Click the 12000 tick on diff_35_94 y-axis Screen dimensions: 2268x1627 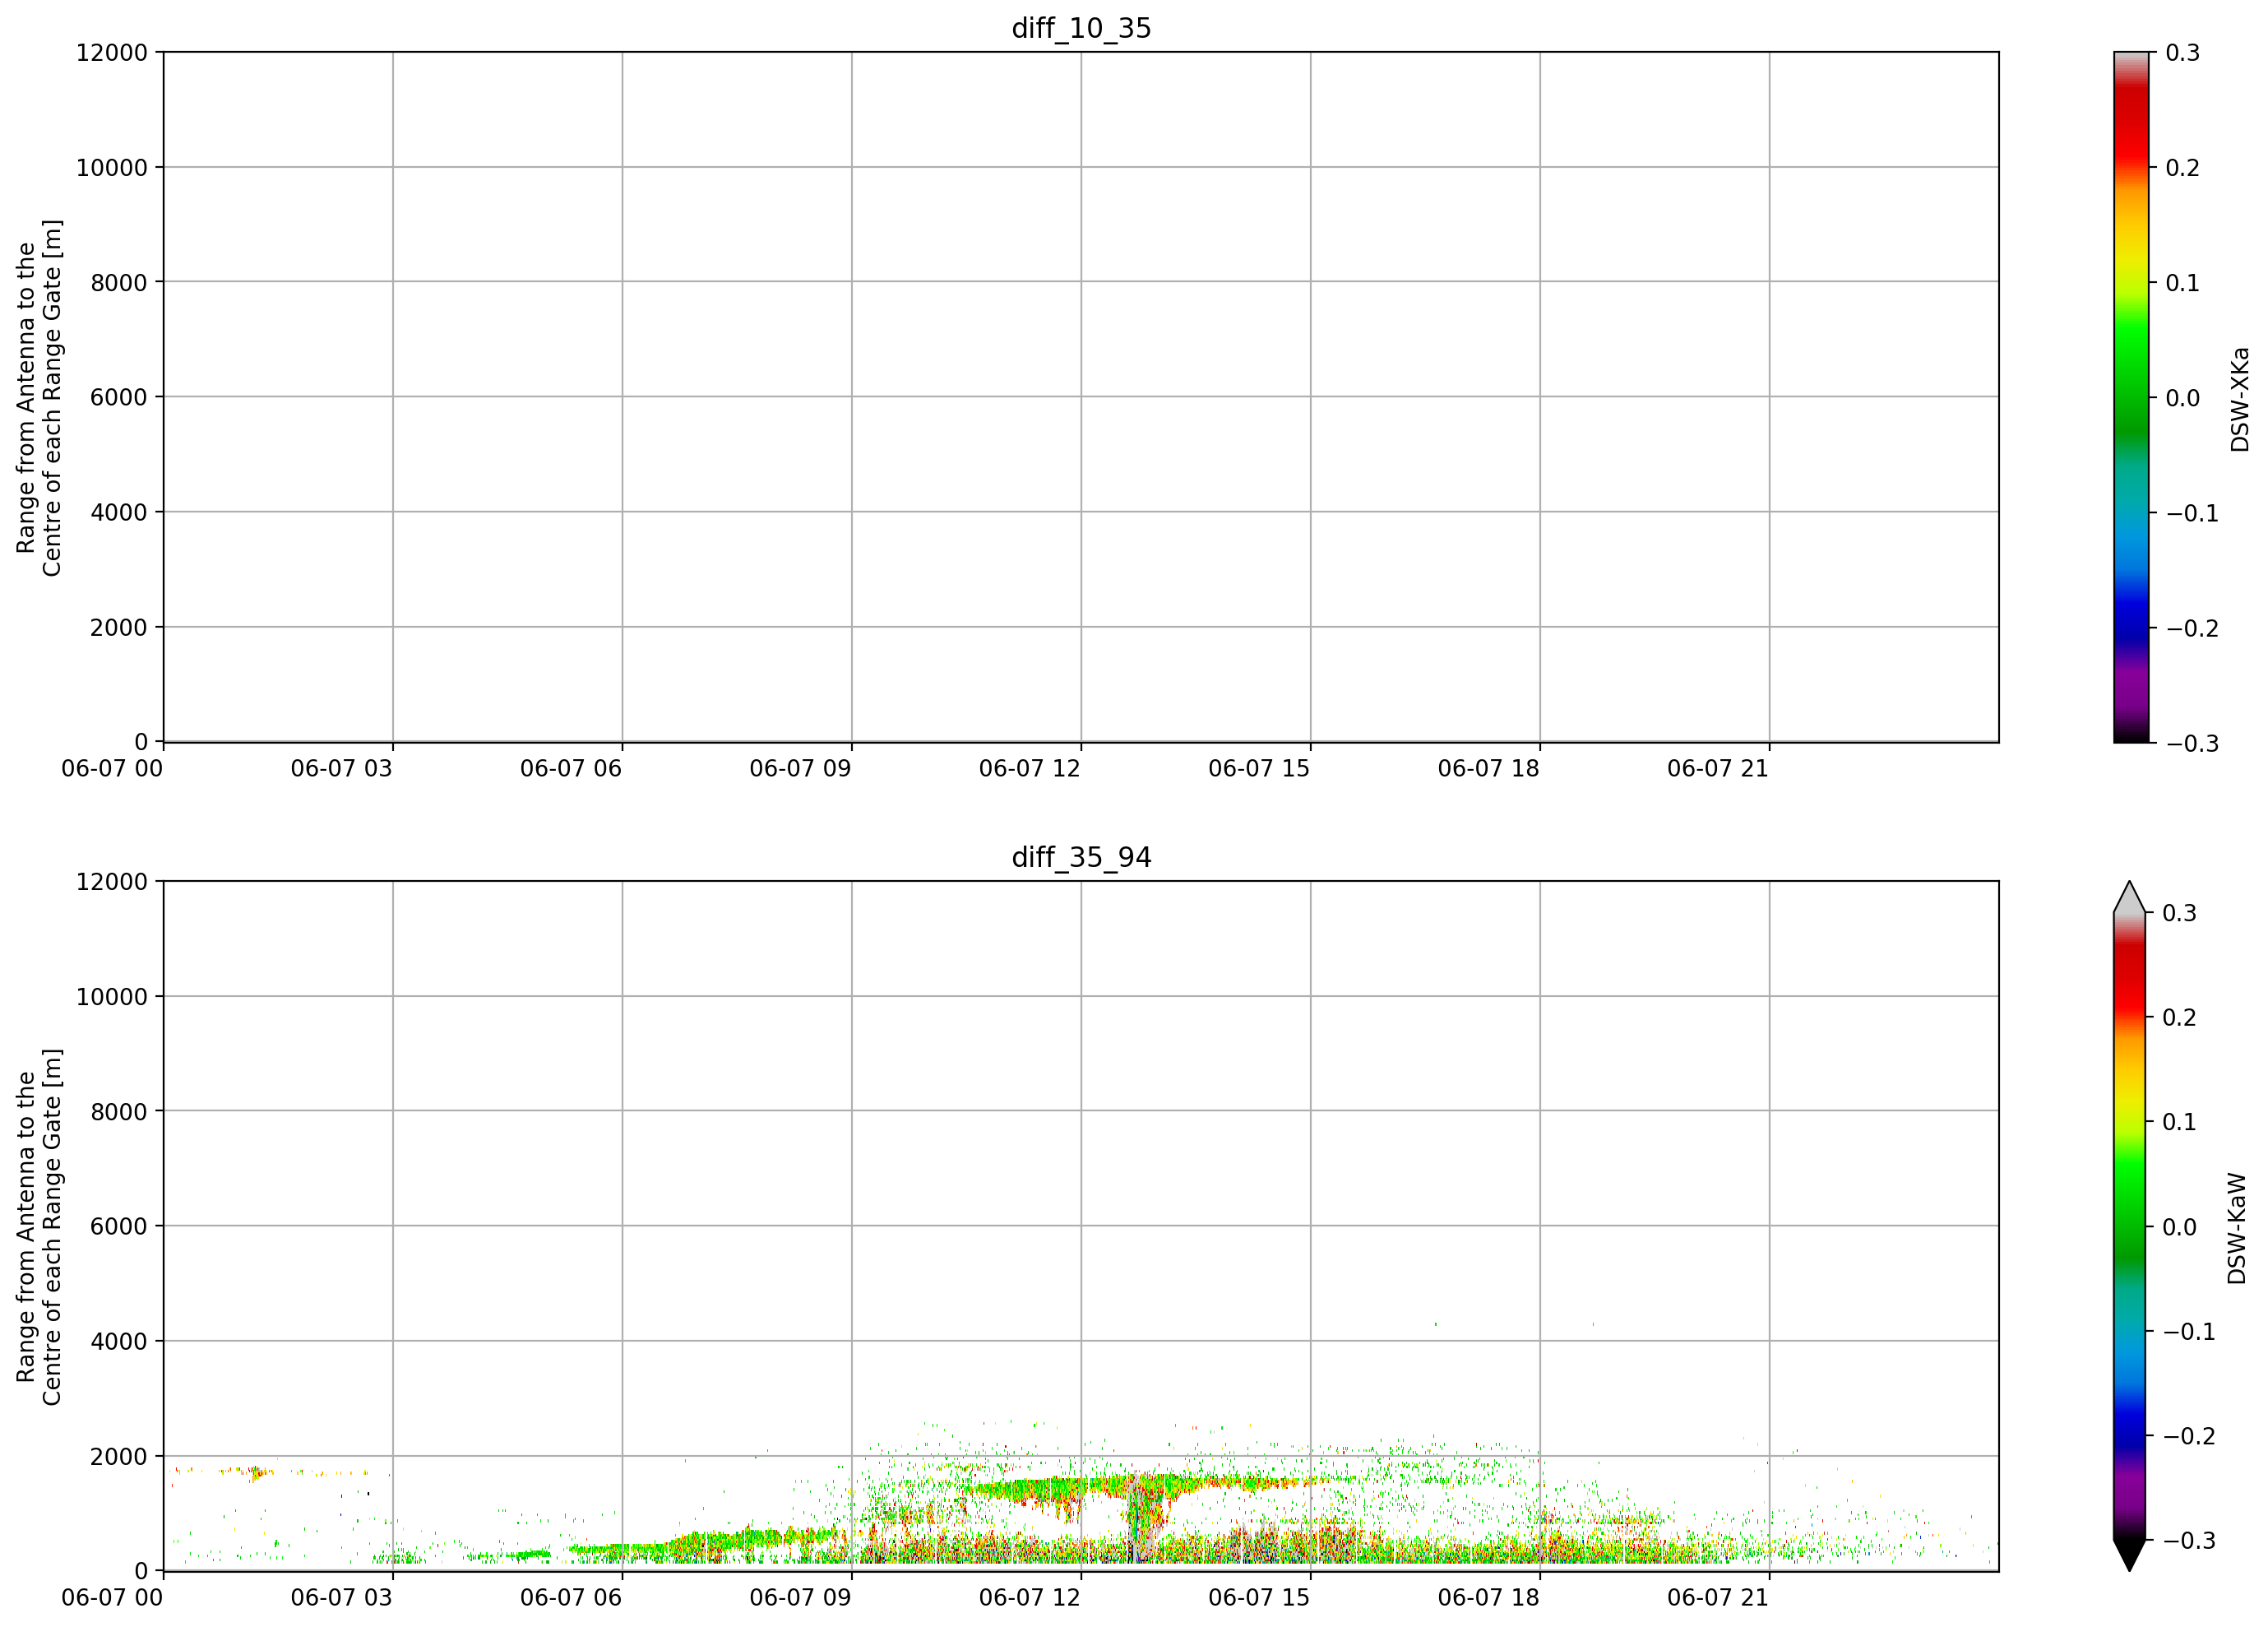[112, 882]
